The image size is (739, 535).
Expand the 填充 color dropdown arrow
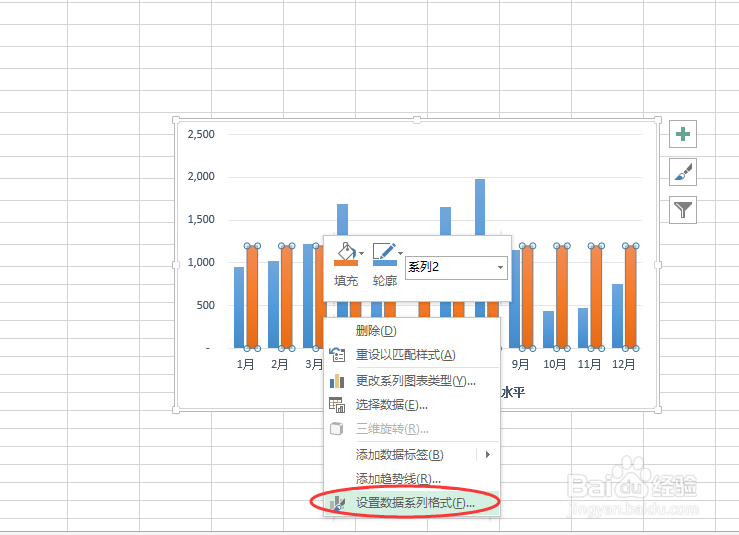click(361, 254)
